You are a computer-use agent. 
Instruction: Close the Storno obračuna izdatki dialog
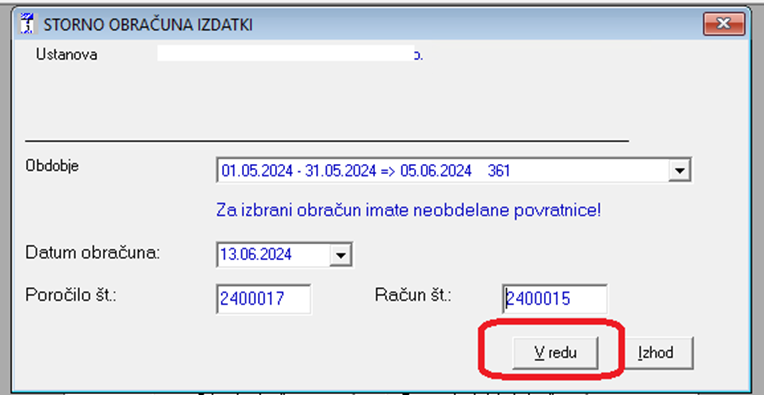point(724,24)
